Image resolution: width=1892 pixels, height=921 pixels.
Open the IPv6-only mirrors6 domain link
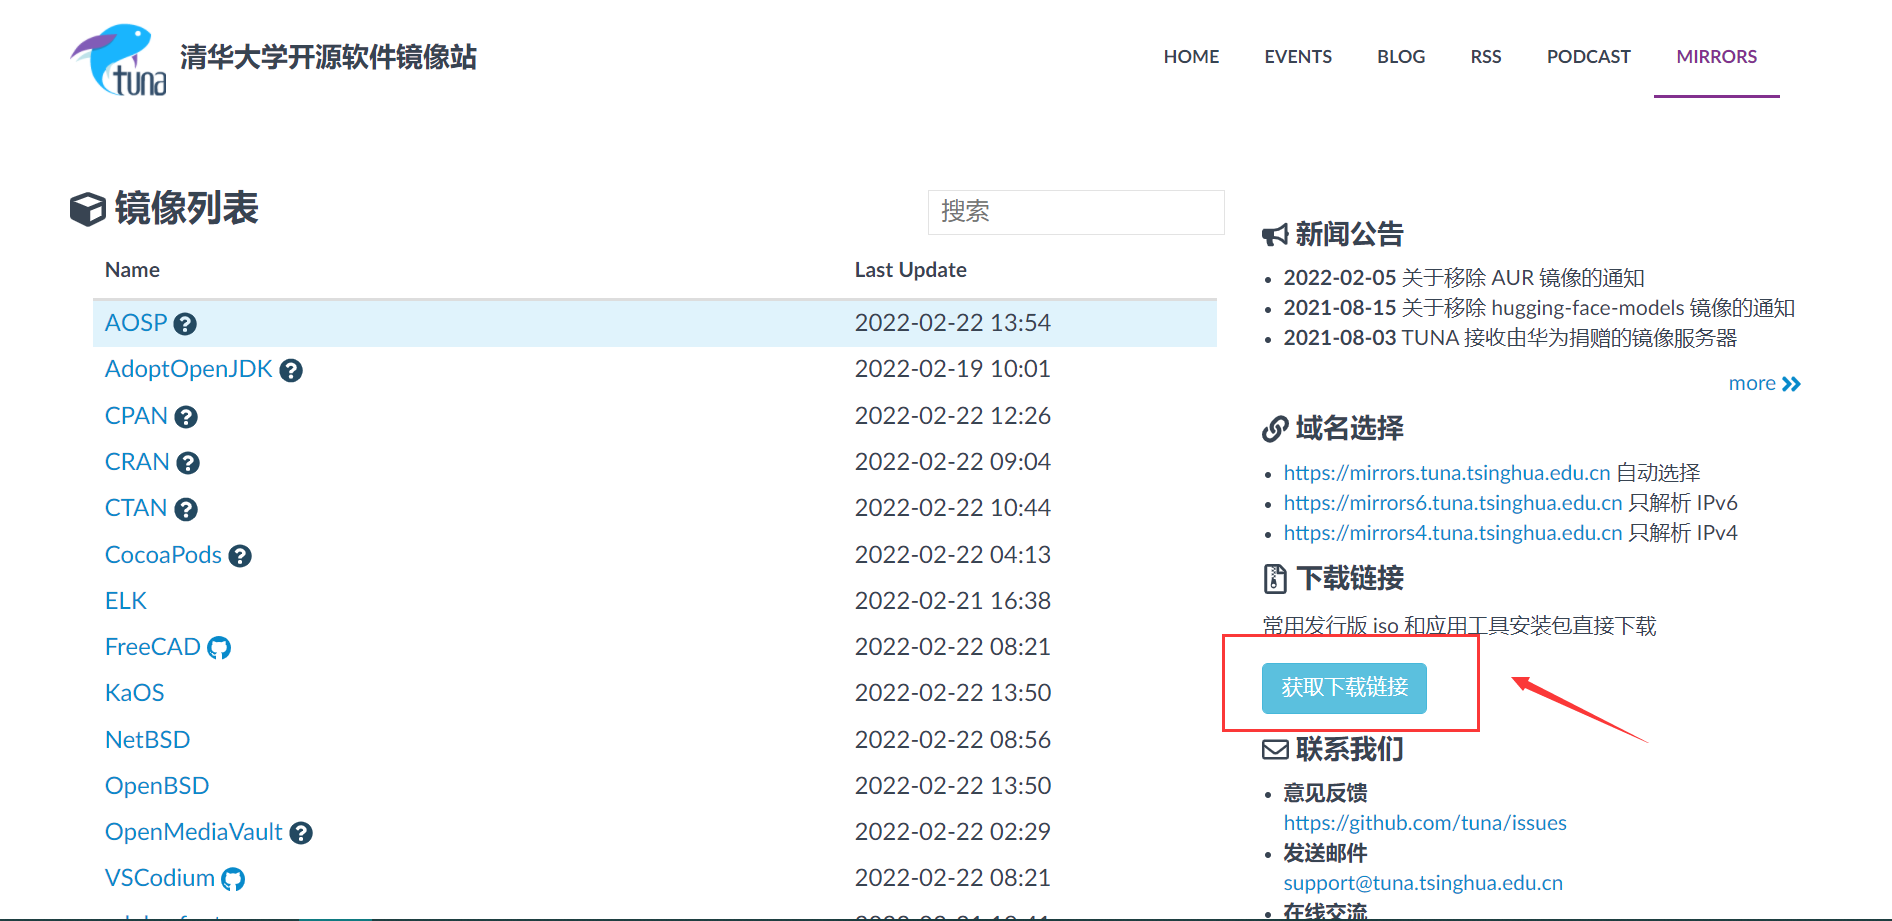[1452, 503]
